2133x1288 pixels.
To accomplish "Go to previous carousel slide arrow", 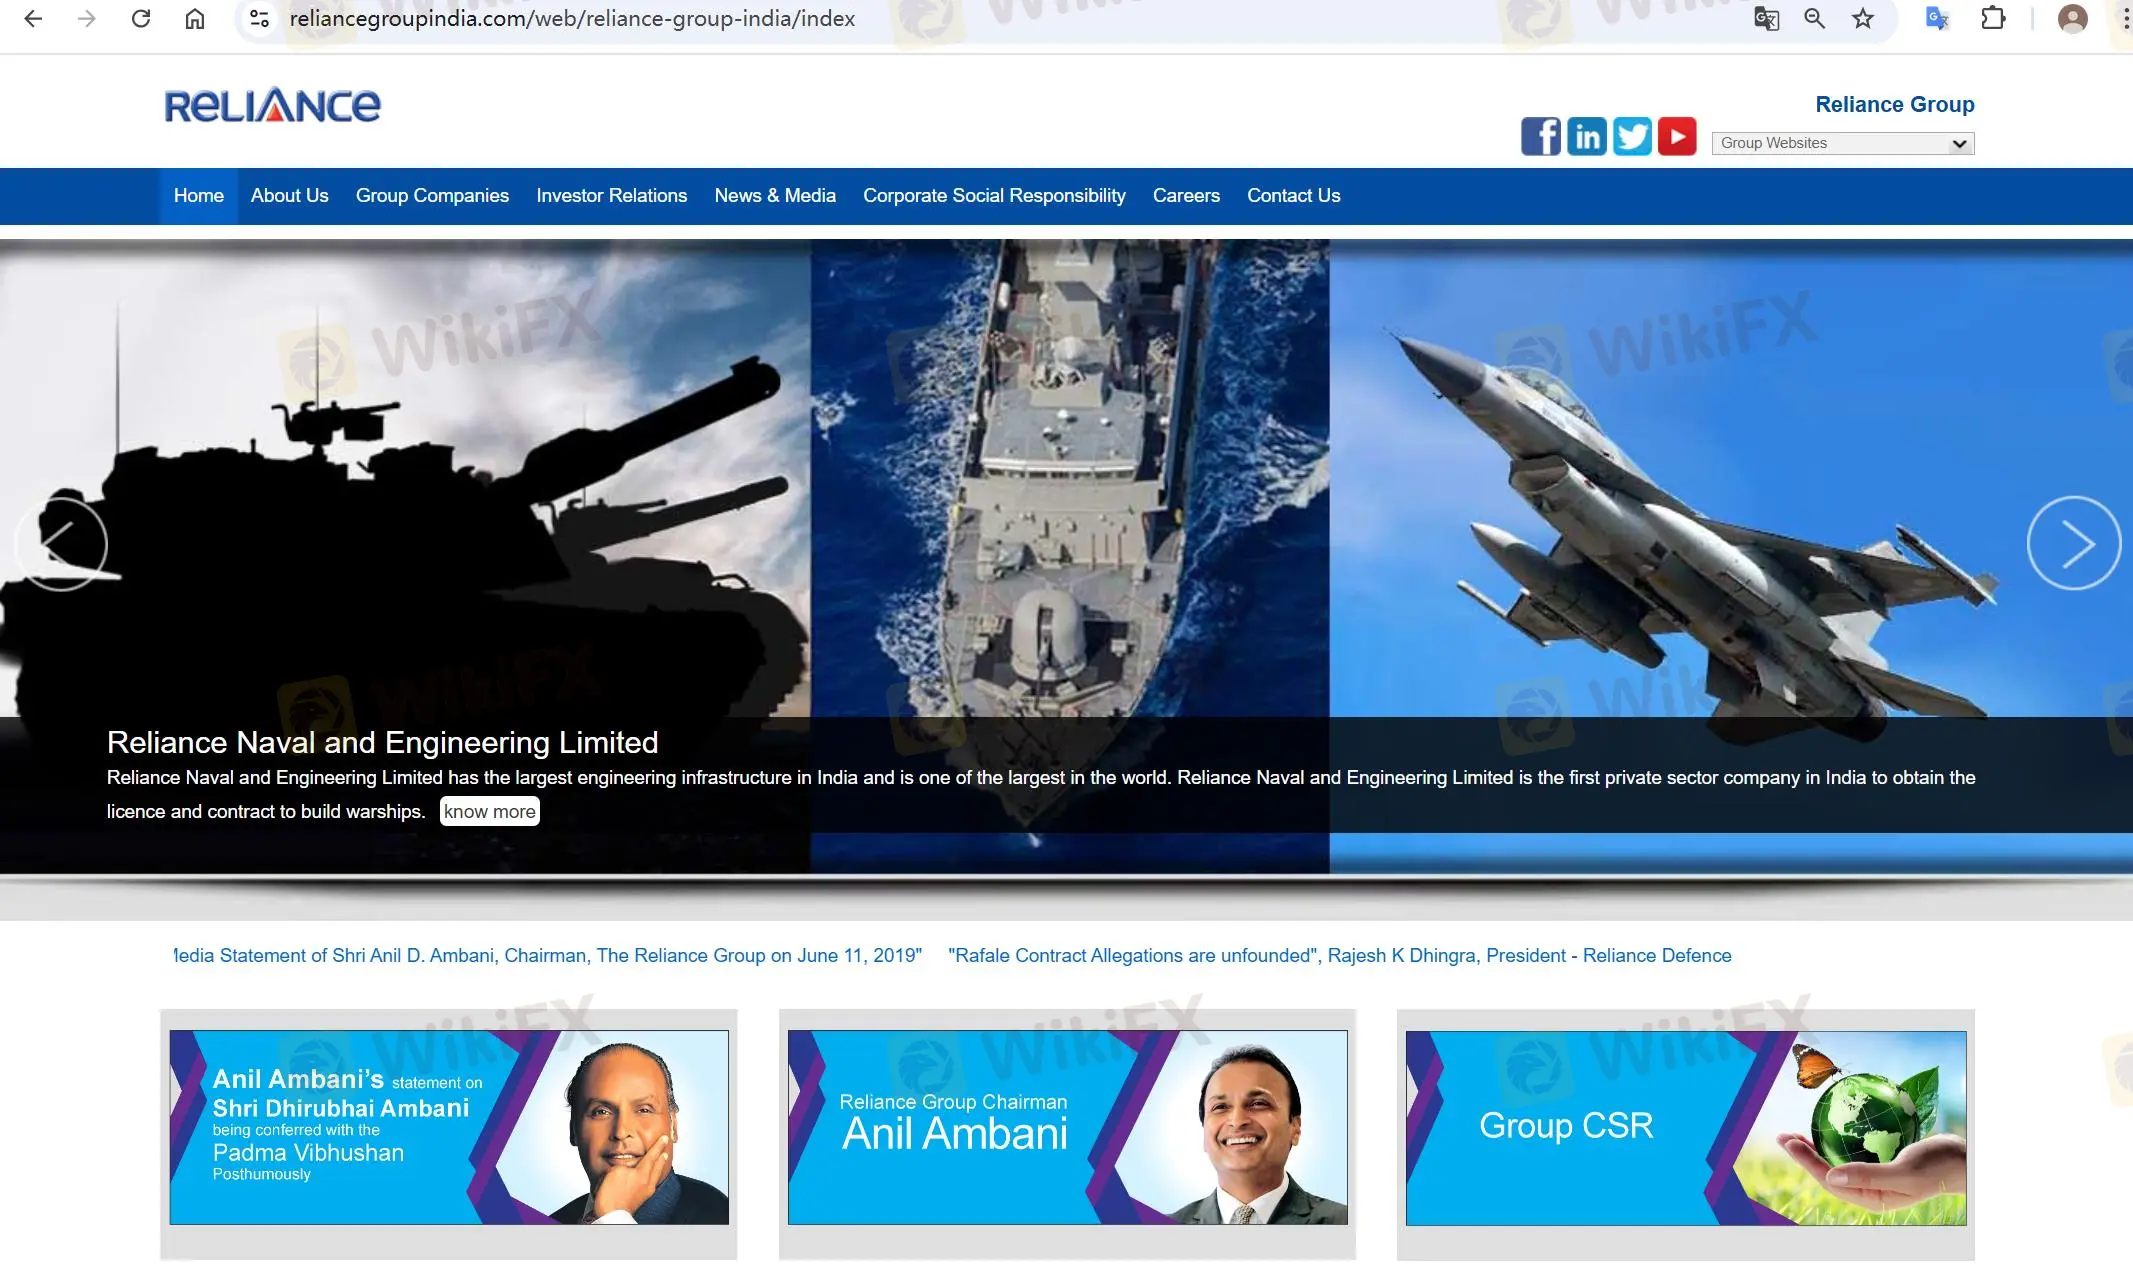I will 61,543.
